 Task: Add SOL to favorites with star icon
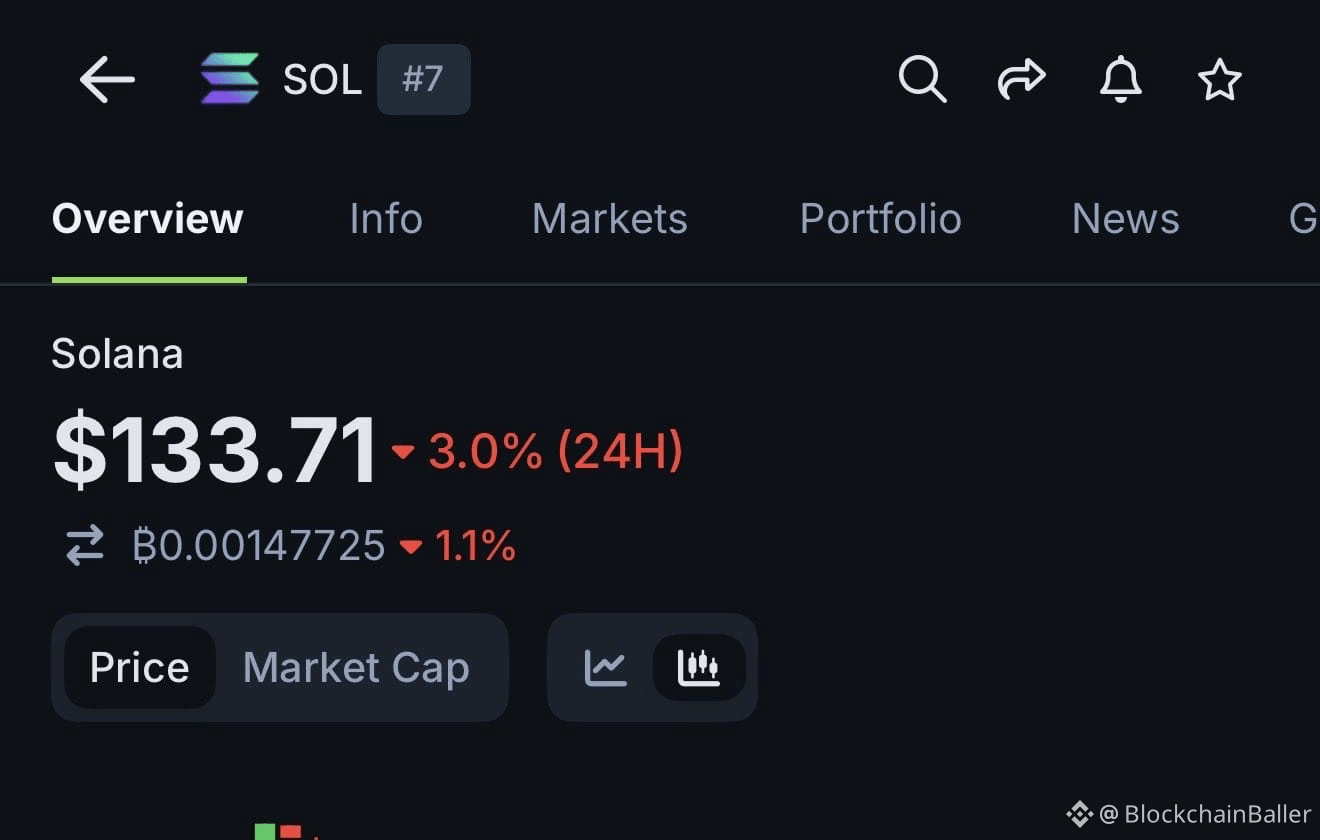(1219, 79)
